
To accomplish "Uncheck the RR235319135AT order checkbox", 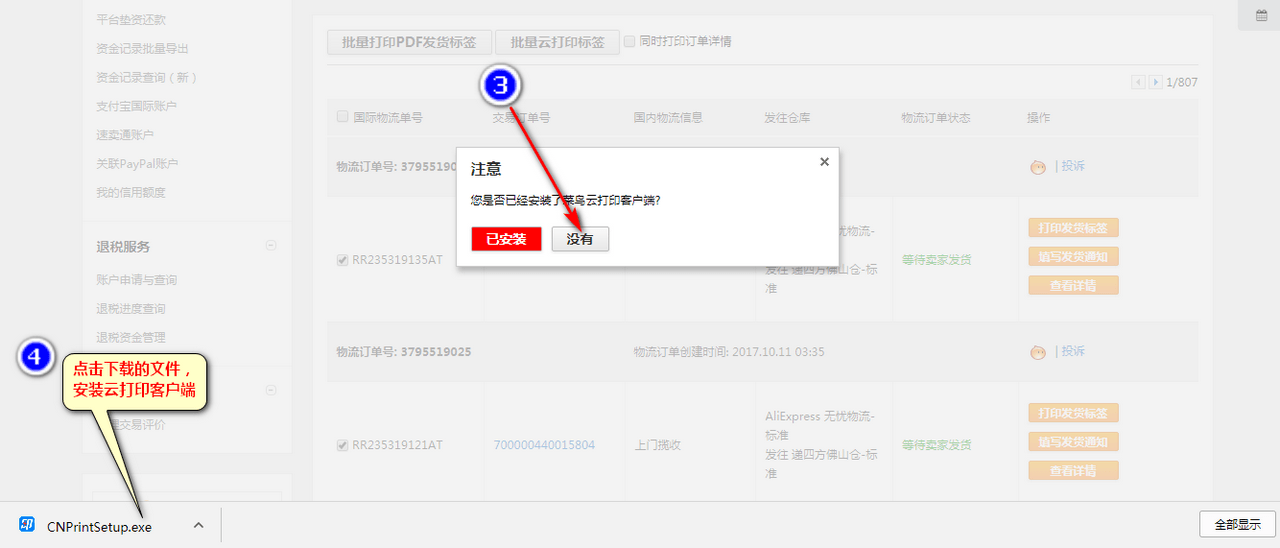I will (343, 260).
